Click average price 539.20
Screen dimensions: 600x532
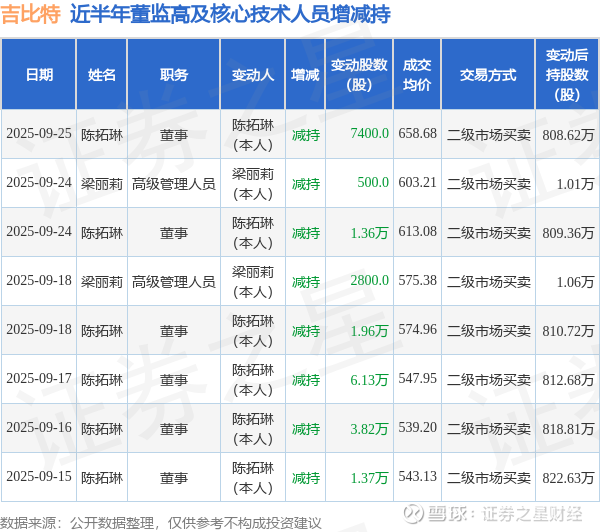point(417,428)
